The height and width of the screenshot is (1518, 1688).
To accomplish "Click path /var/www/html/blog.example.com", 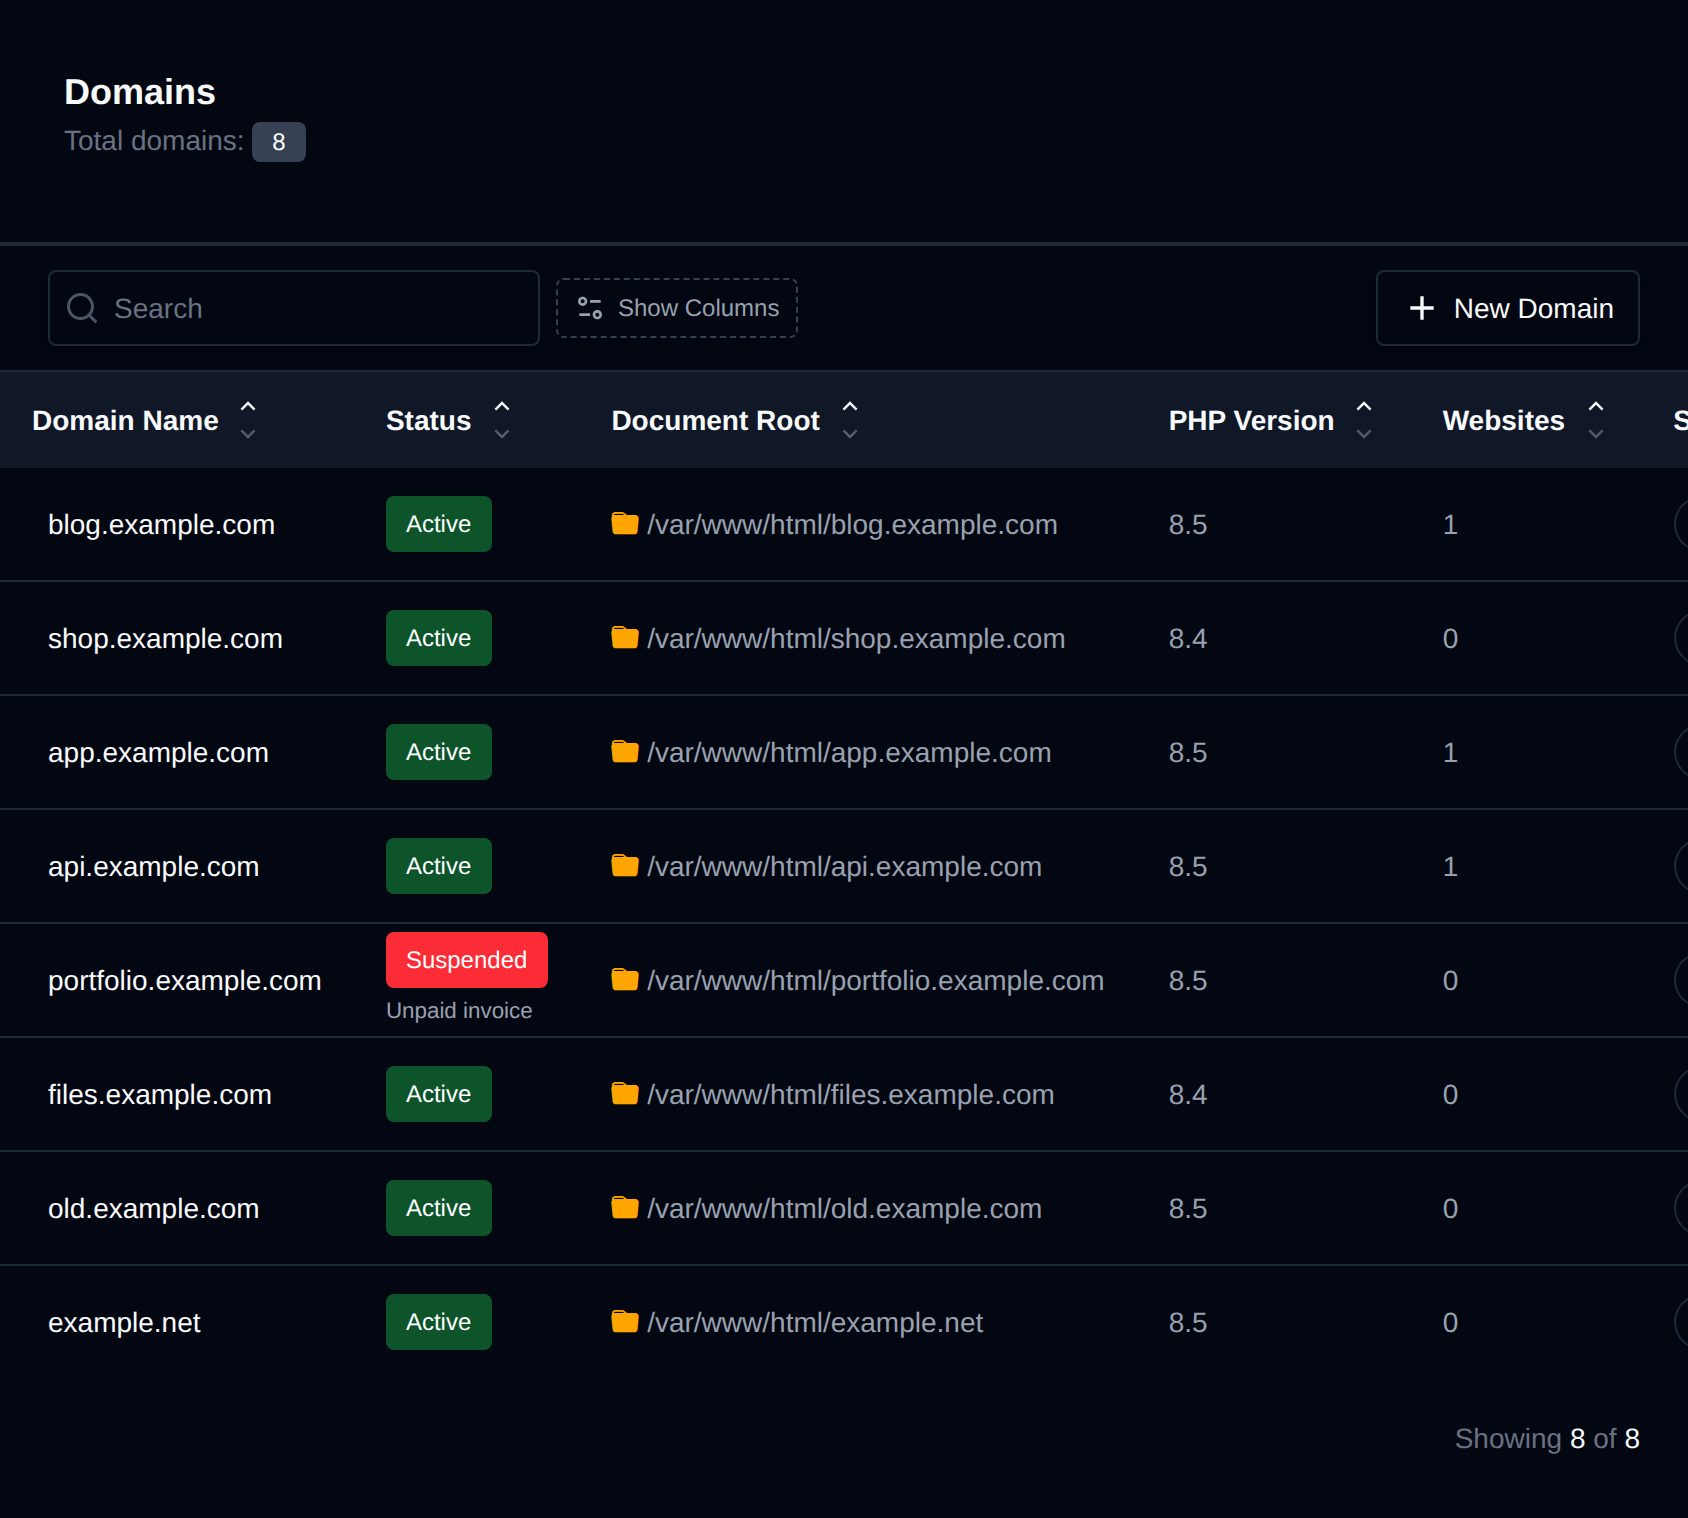I will (852, 525).
